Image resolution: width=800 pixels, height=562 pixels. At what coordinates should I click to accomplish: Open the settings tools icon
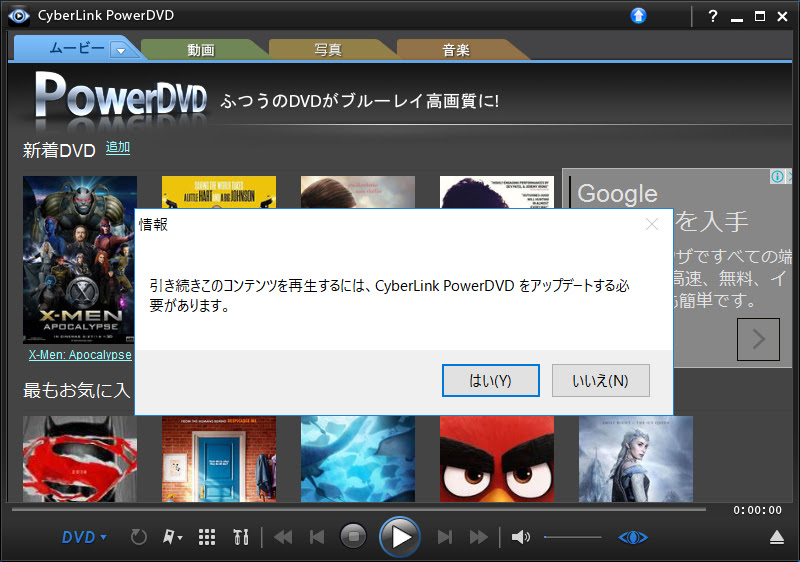pyautogui.click(x=241, y=537)
